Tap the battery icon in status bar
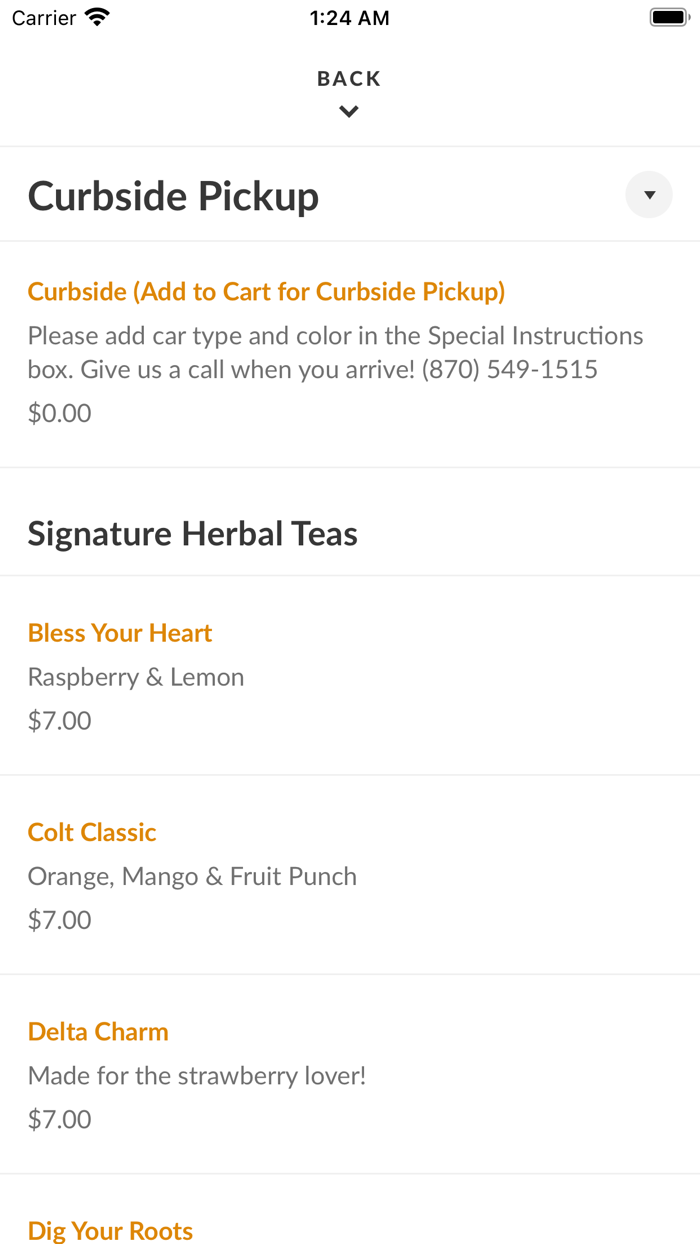The width and height of the screenshot is (700, 1244). [x=669, y=17]
